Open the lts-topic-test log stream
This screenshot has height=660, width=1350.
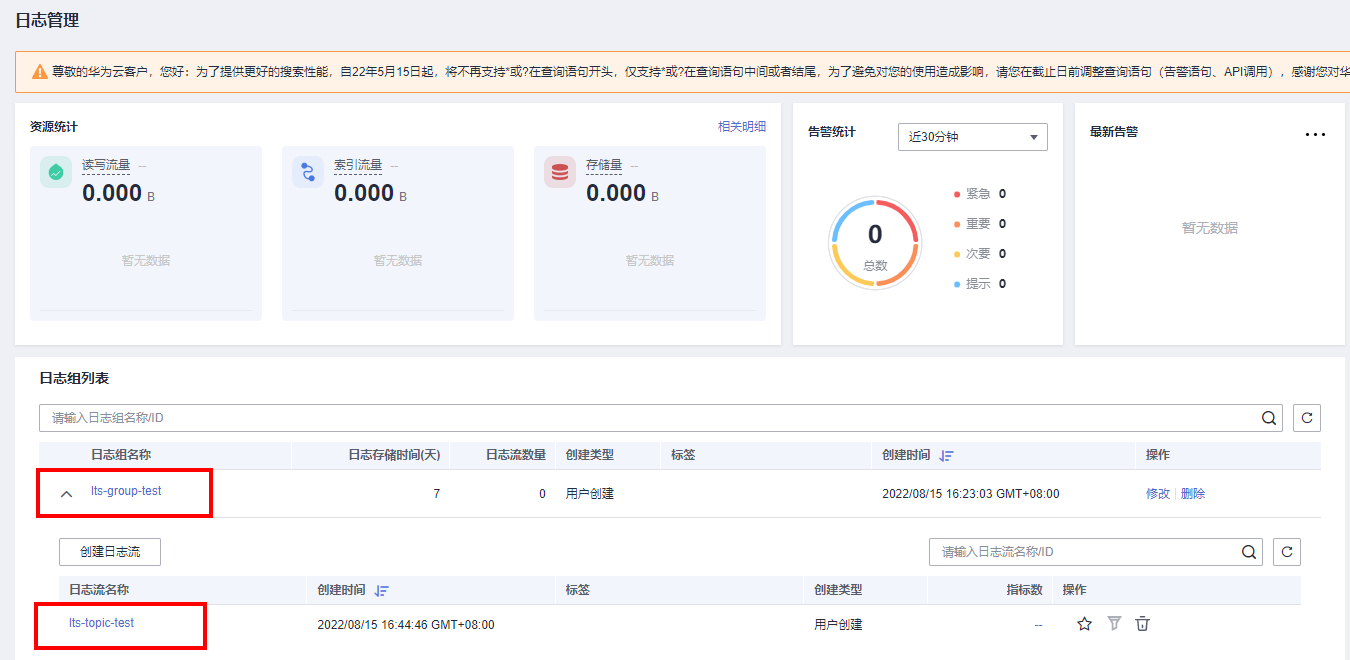(x=101, y=623)
